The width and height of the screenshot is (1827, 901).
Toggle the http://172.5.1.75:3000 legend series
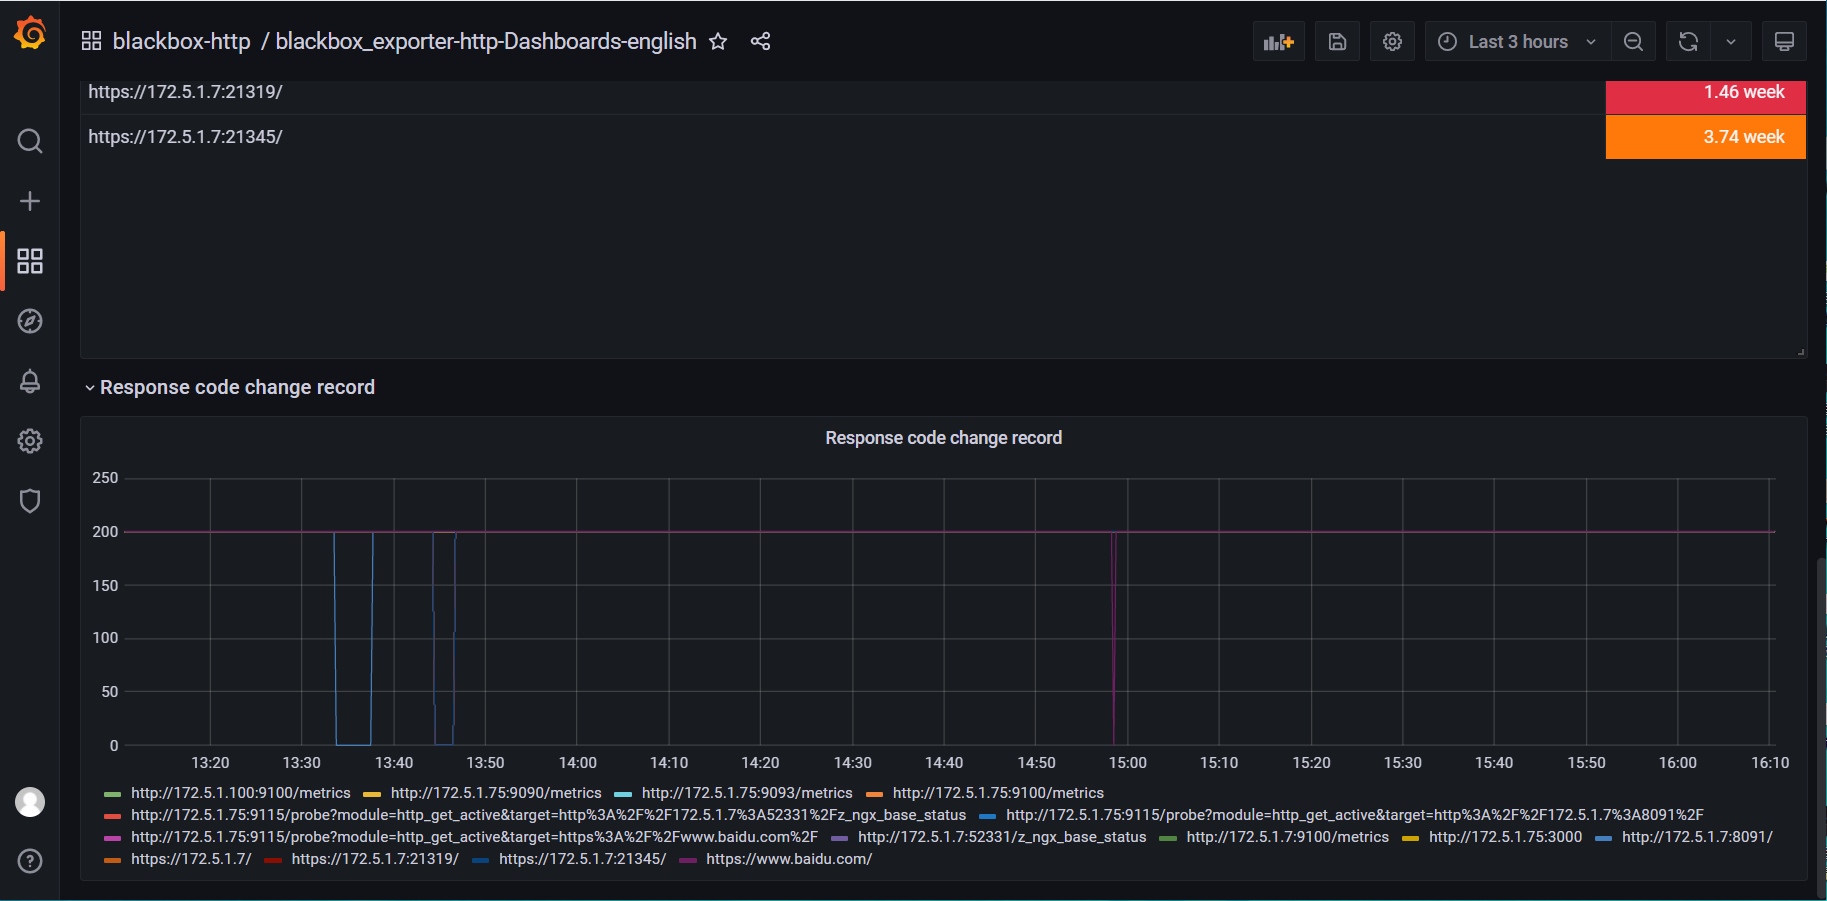(1504, 837)
